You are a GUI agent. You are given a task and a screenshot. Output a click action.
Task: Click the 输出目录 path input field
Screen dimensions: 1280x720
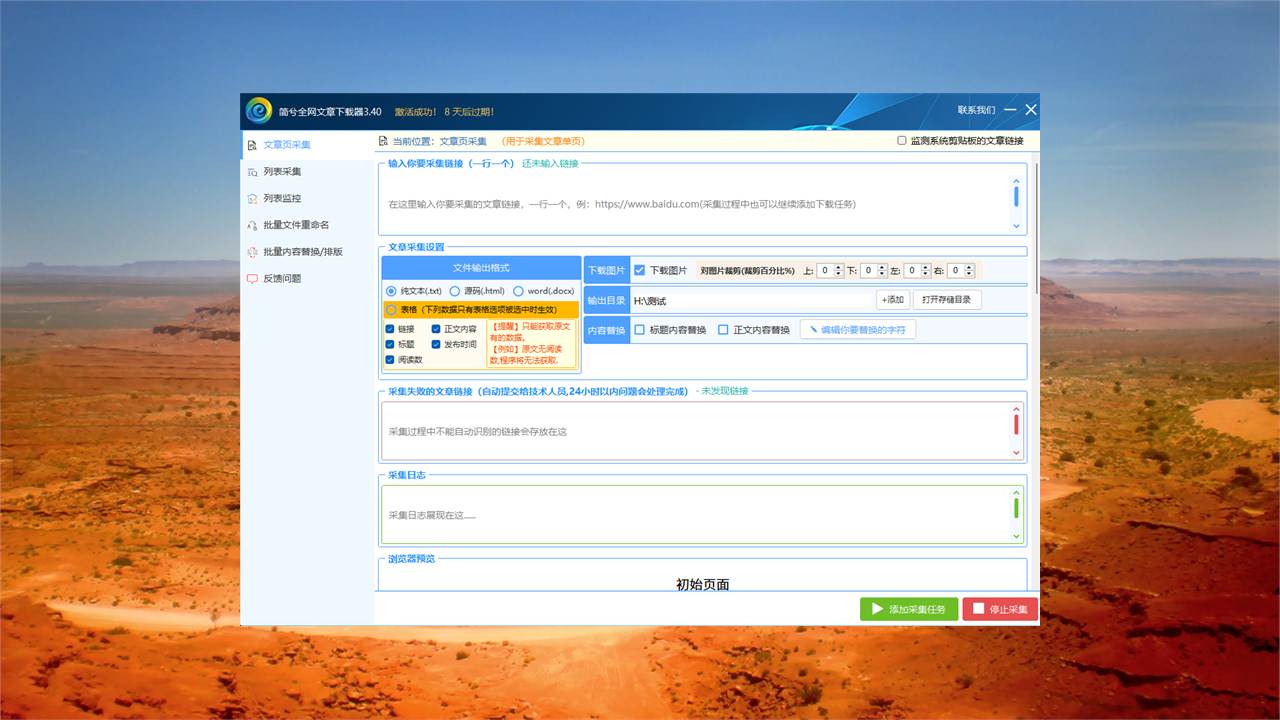tap(752, 300)
